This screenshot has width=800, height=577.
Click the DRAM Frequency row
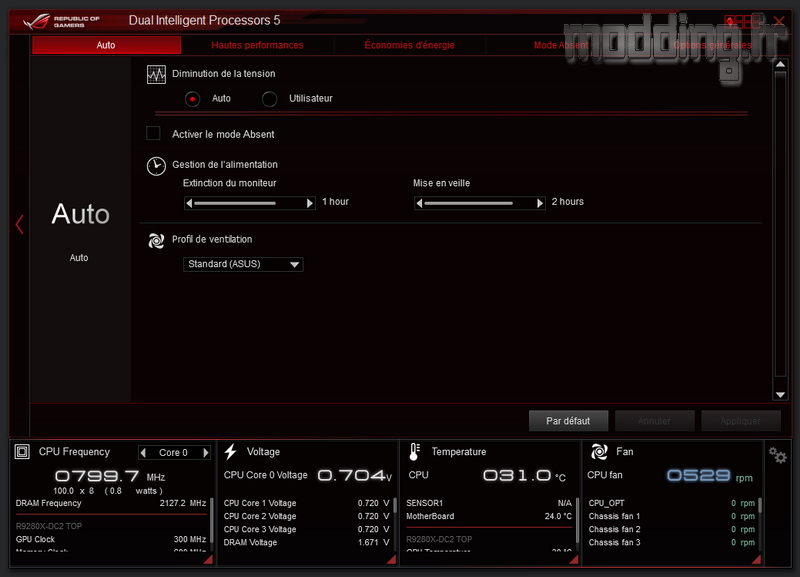pyautogui.click(x=111, y=503)
